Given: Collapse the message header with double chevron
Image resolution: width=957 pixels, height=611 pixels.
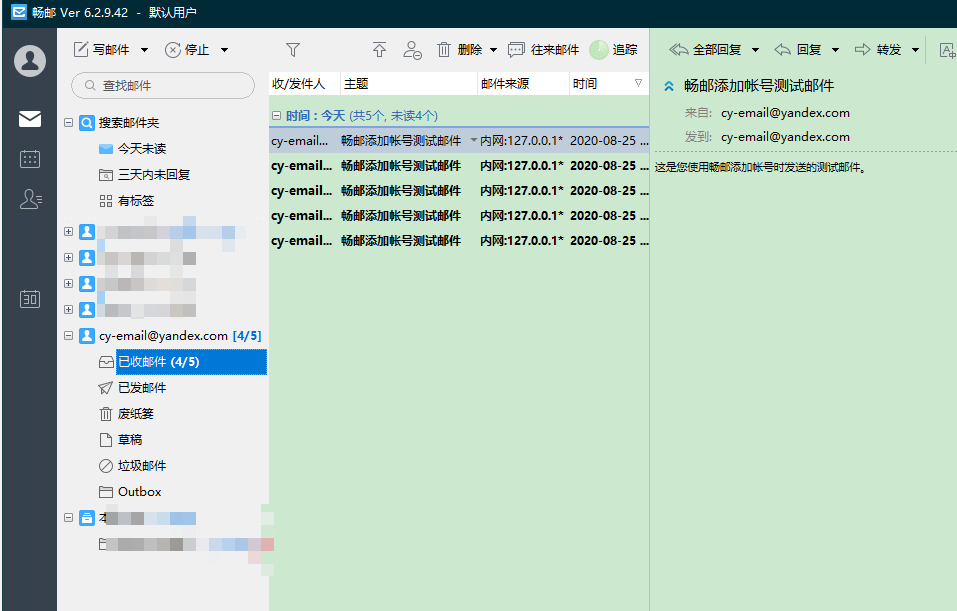Looking at the screenshot, I should coord(669,86).
